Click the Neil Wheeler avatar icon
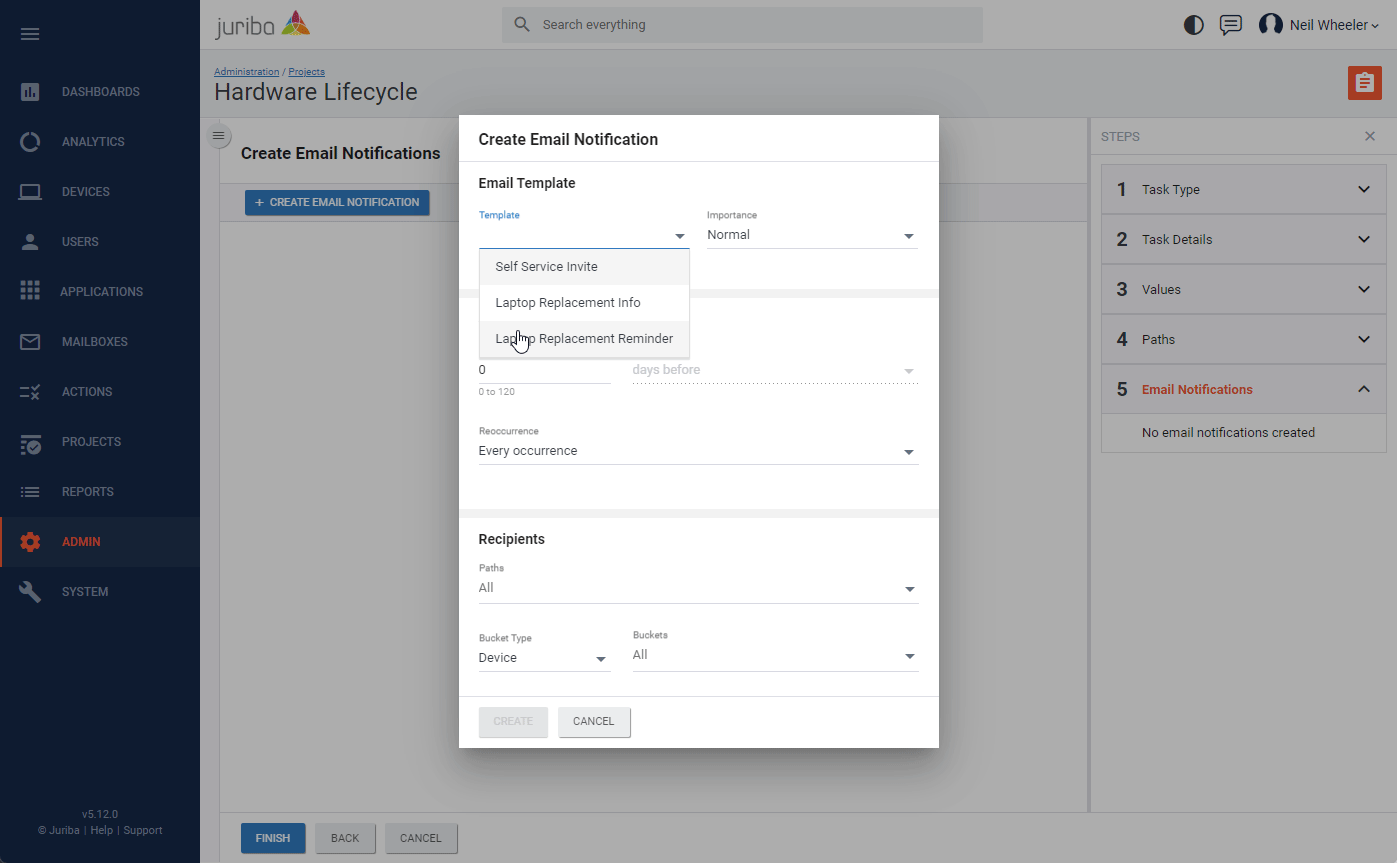1397x863 pixels. click(x=1270, y=25)
